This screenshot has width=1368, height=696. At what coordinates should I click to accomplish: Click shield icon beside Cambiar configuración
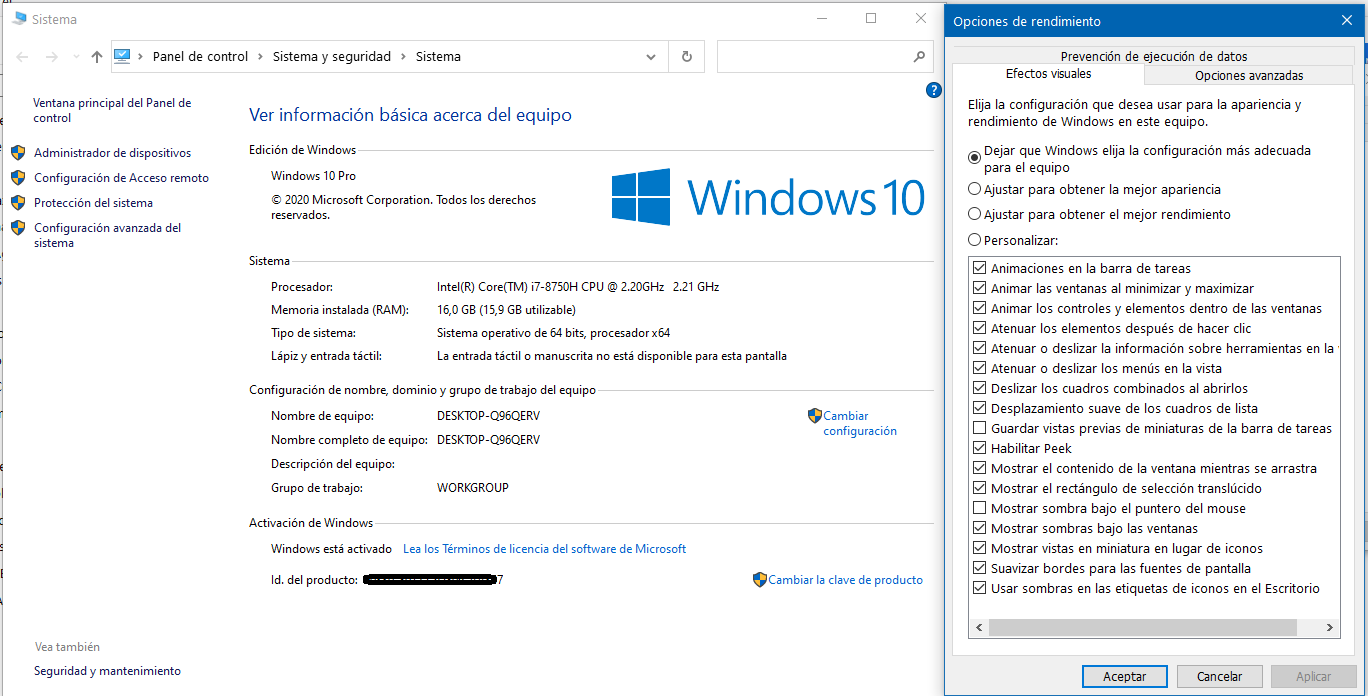point(814,416)
